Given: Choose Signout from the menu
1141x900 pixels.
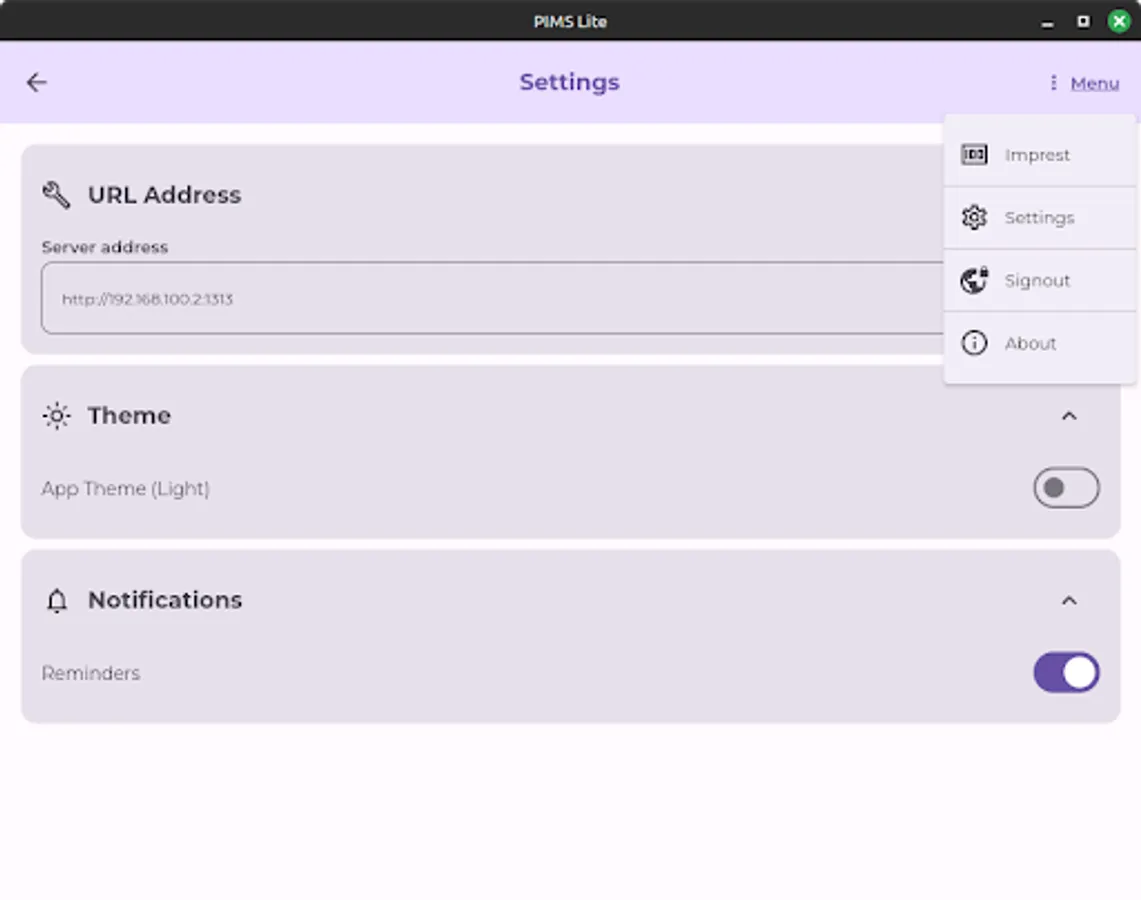Looking at the screenshot, I should point(1037,280).
